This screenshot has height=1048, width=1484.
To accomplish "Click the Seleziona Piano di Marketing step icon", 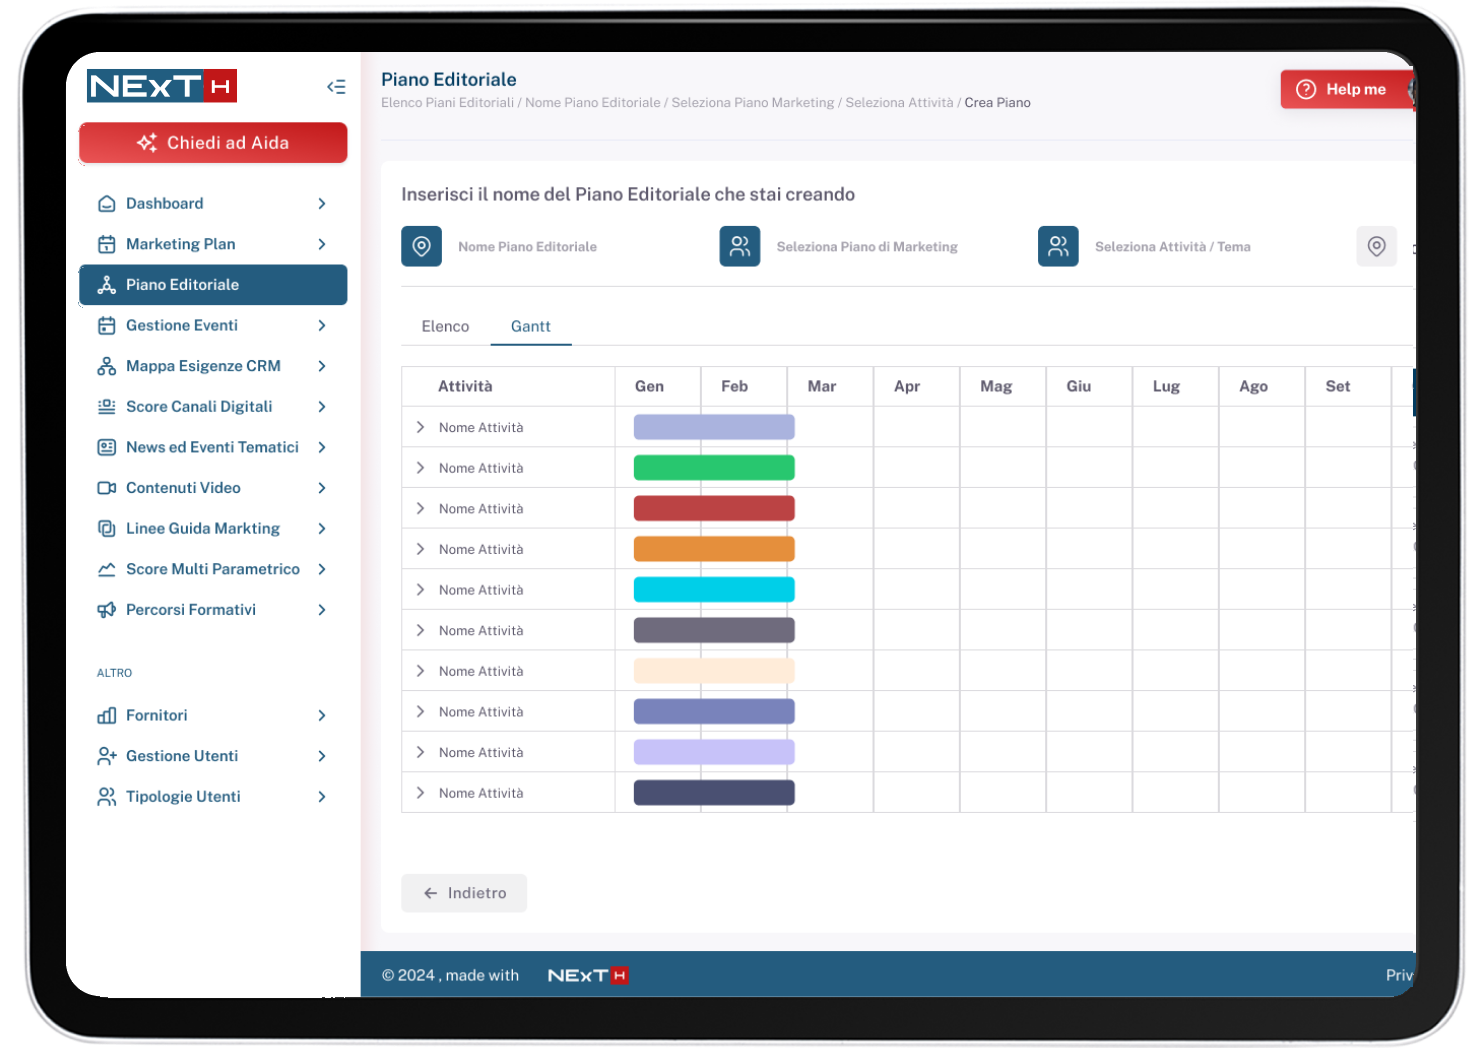I will point(739,246).
